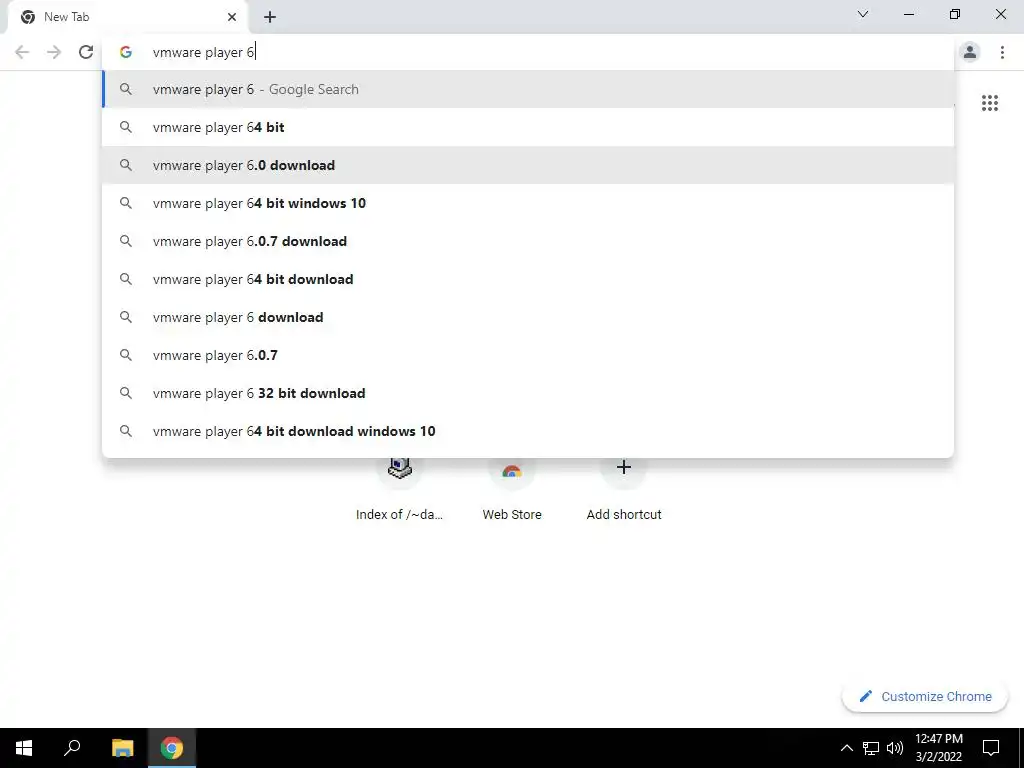
Task: Choose suggestion 'vmware player 6.0 download'
Action: pyautogui.click(x=528, y=165)
